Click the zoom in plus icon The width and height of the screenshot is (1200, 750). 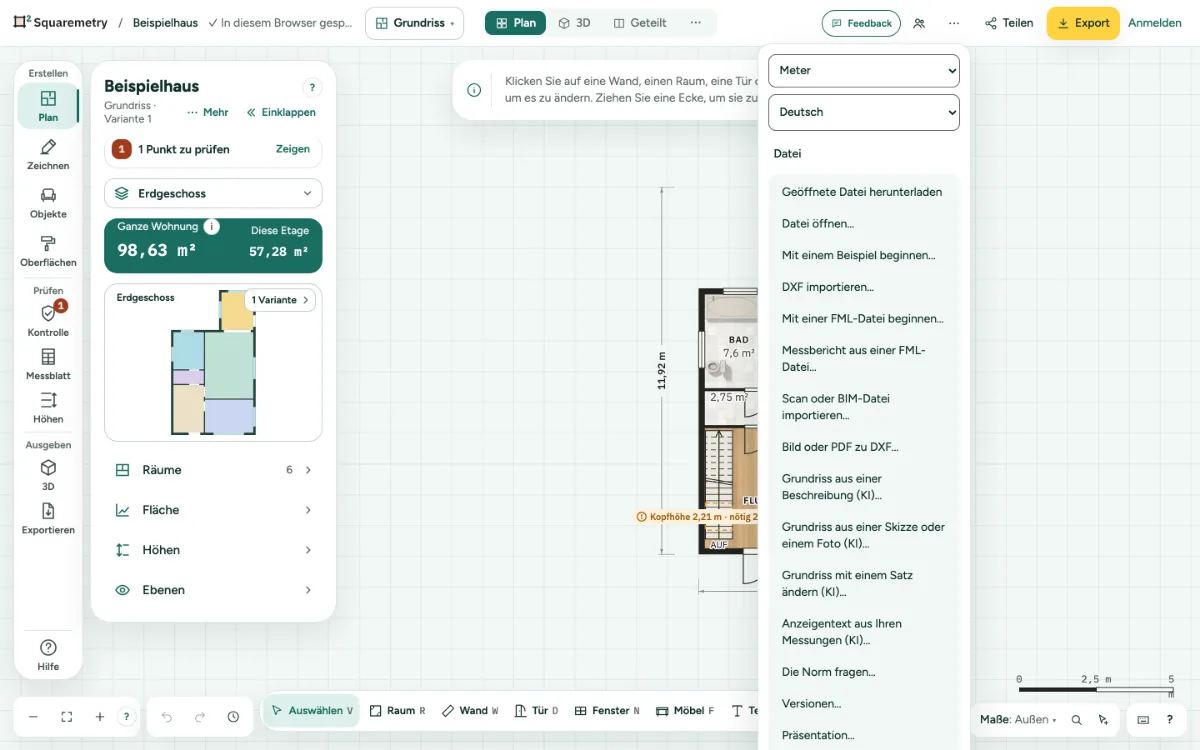point(100,717)
